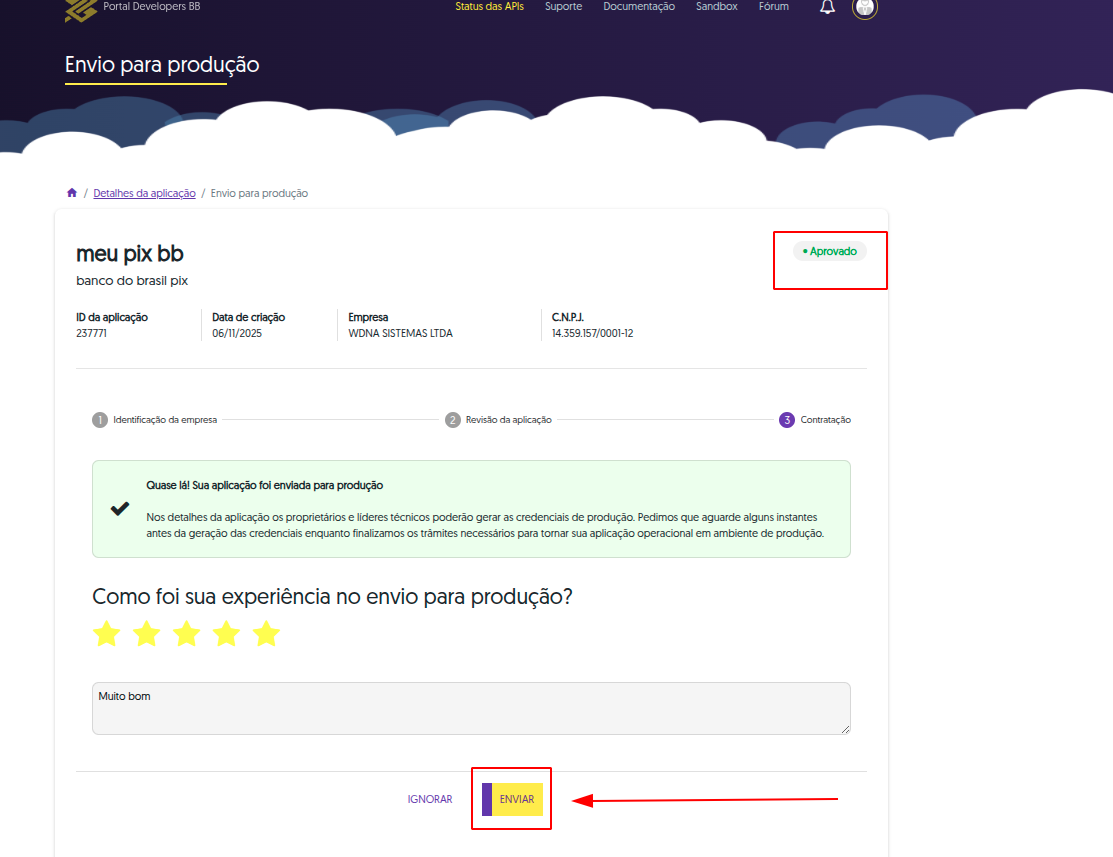Navigate to the Sandbox page
Screen dimensions: 1113x857
(x=716, y=7)
